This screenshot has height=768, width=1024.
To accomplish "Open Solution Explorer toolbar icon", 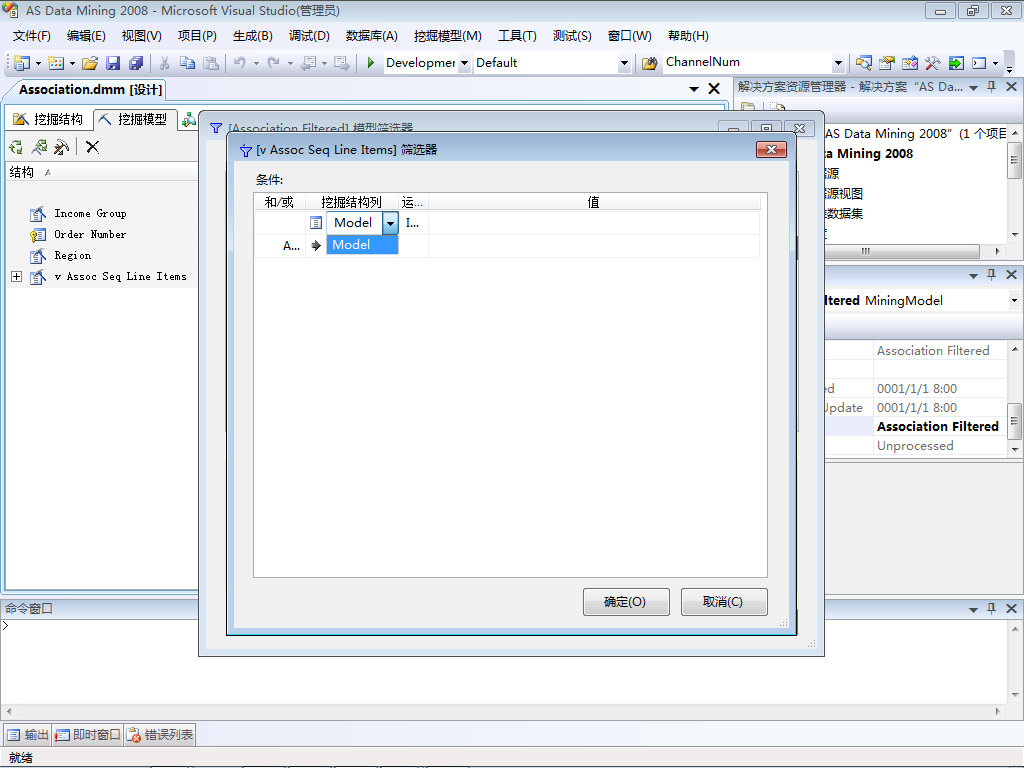I will (864, 63).
